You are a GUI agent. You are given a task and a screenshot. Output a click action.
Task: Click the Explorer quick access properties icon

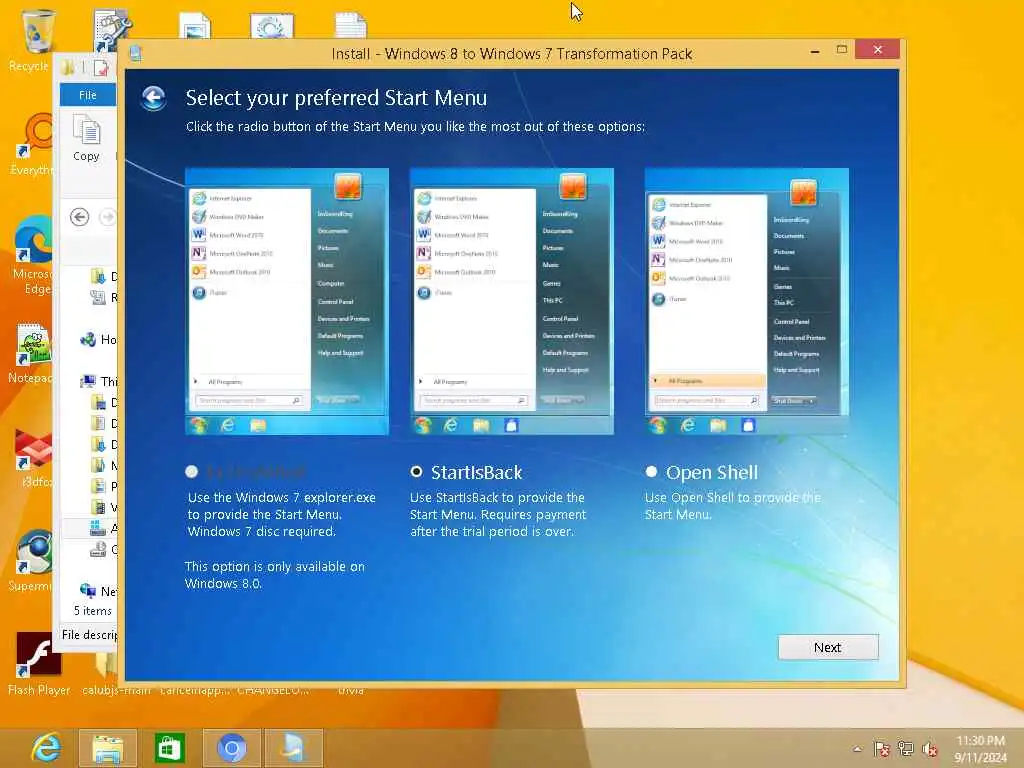(101, 67)
